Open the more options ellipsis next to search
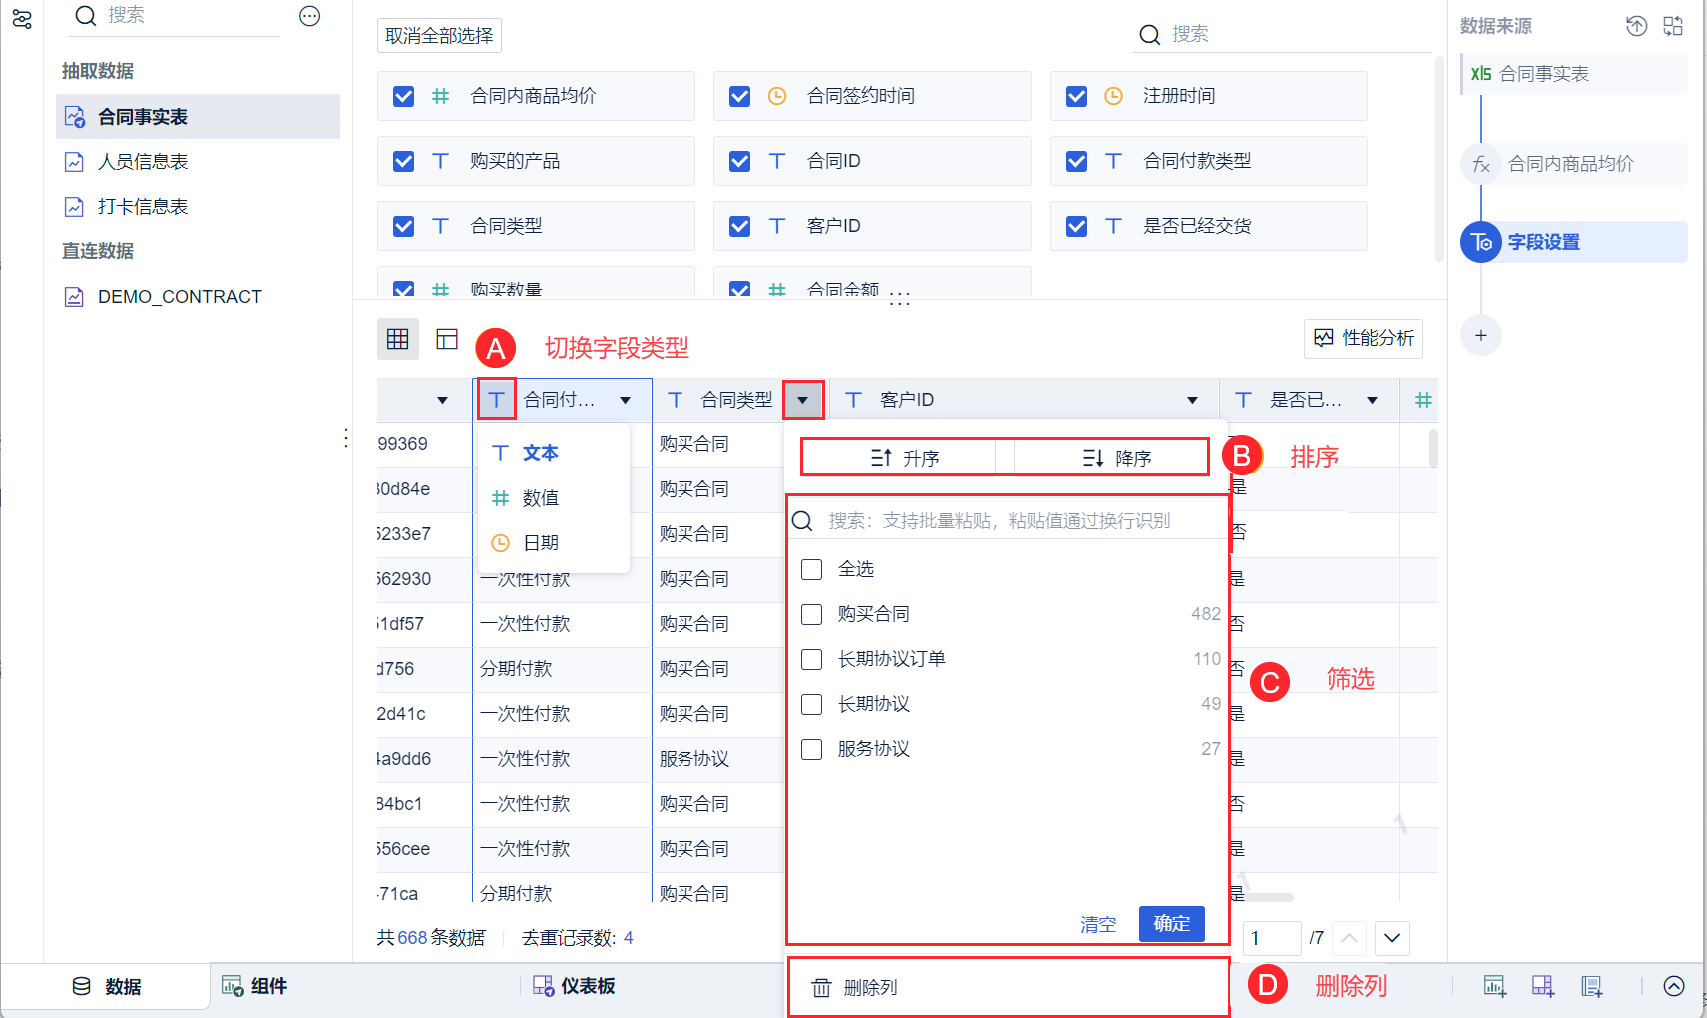1707x1018 pixels. (310, 16)
